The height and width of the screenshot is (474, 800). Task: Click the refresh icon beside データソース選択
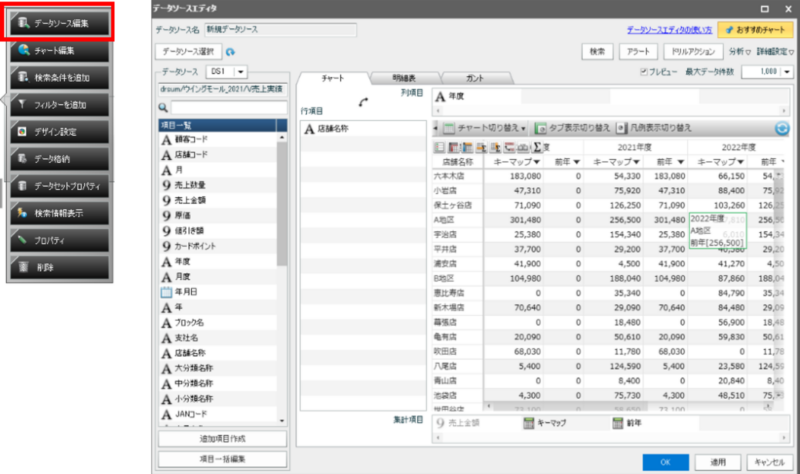tap(230, 52)
